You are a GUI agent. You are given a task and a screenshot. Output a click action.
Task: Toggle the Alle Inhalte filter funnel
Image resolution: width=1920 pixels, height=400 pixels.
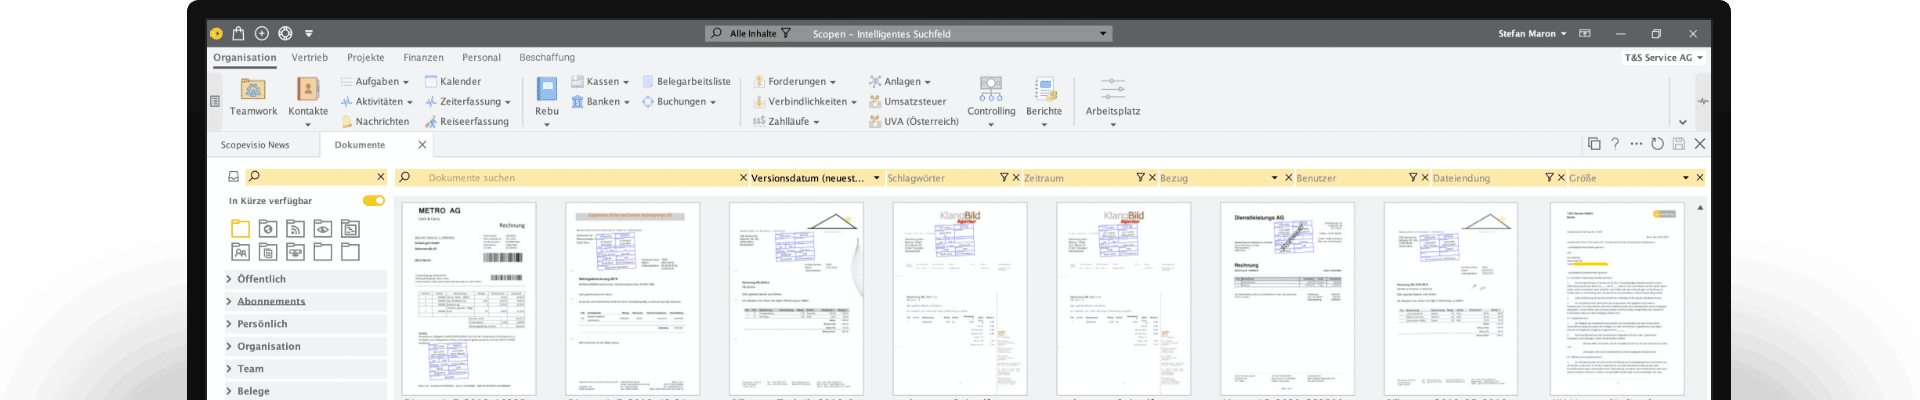(786, 33)
